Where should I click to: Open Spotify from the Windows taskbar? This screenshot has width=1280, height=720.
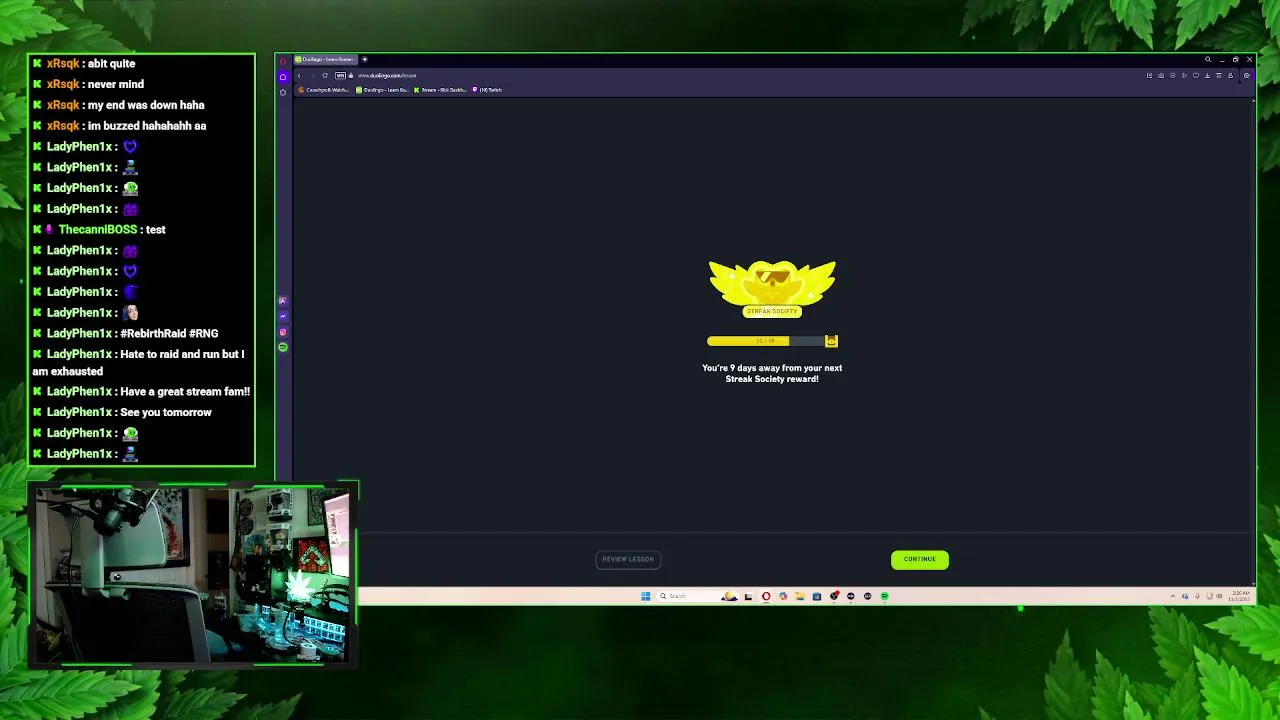coord(884,596)
